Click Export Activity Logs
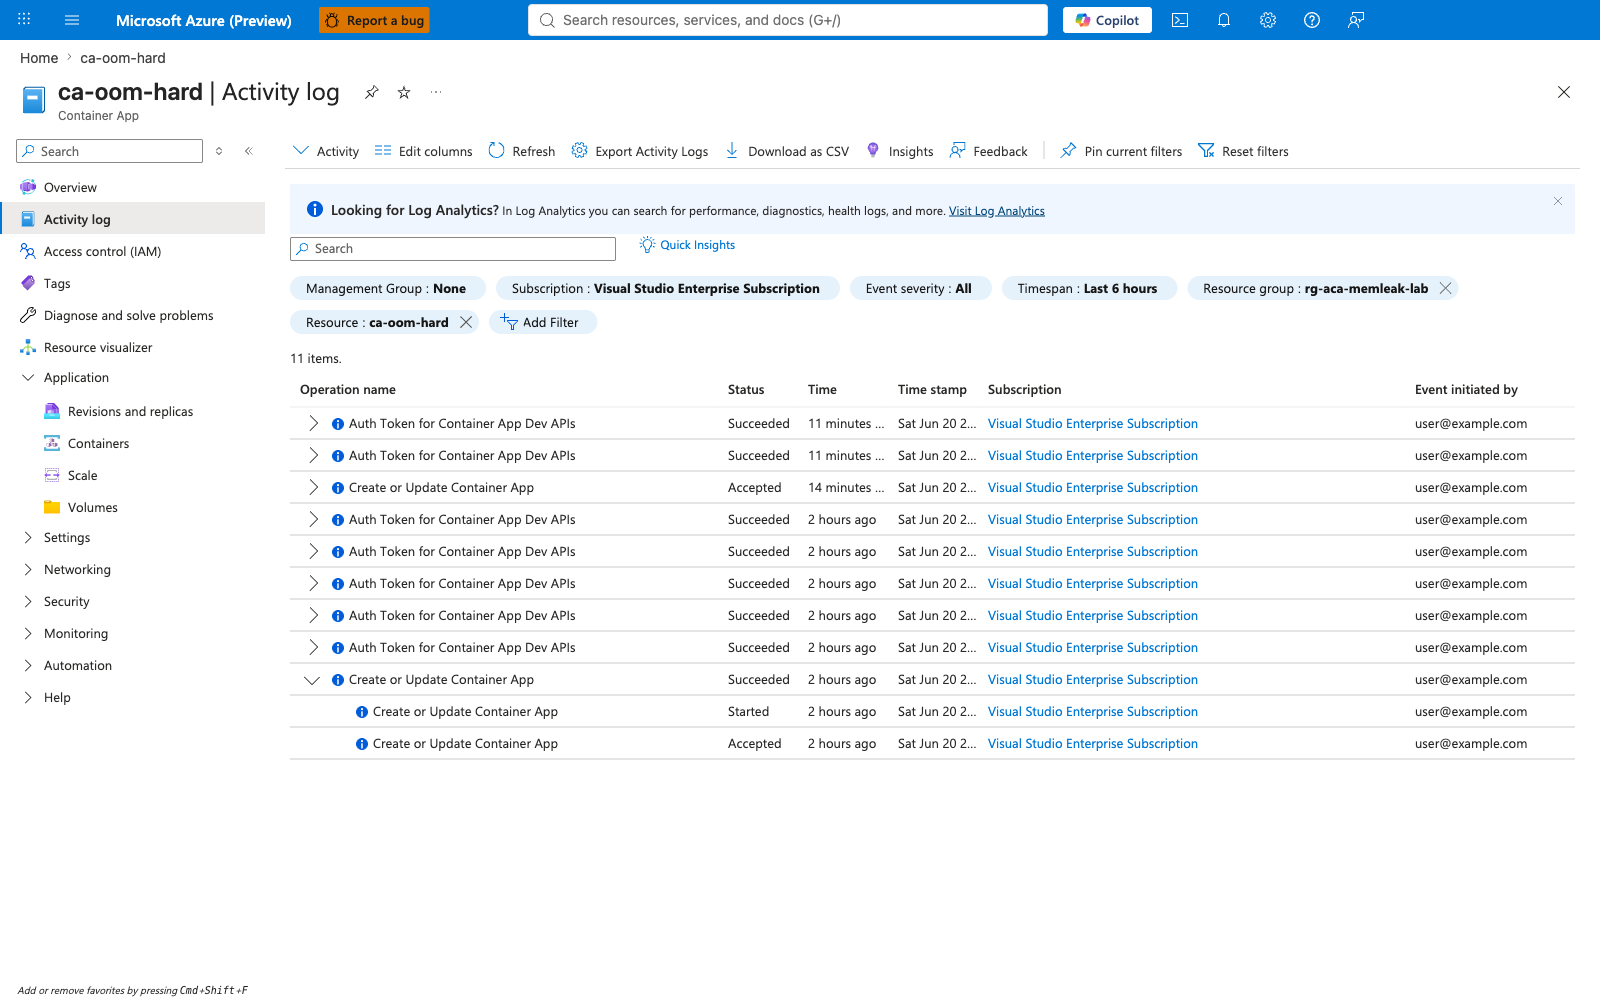This screenshot has height=1000, width=1600. (x=640, y=151)
